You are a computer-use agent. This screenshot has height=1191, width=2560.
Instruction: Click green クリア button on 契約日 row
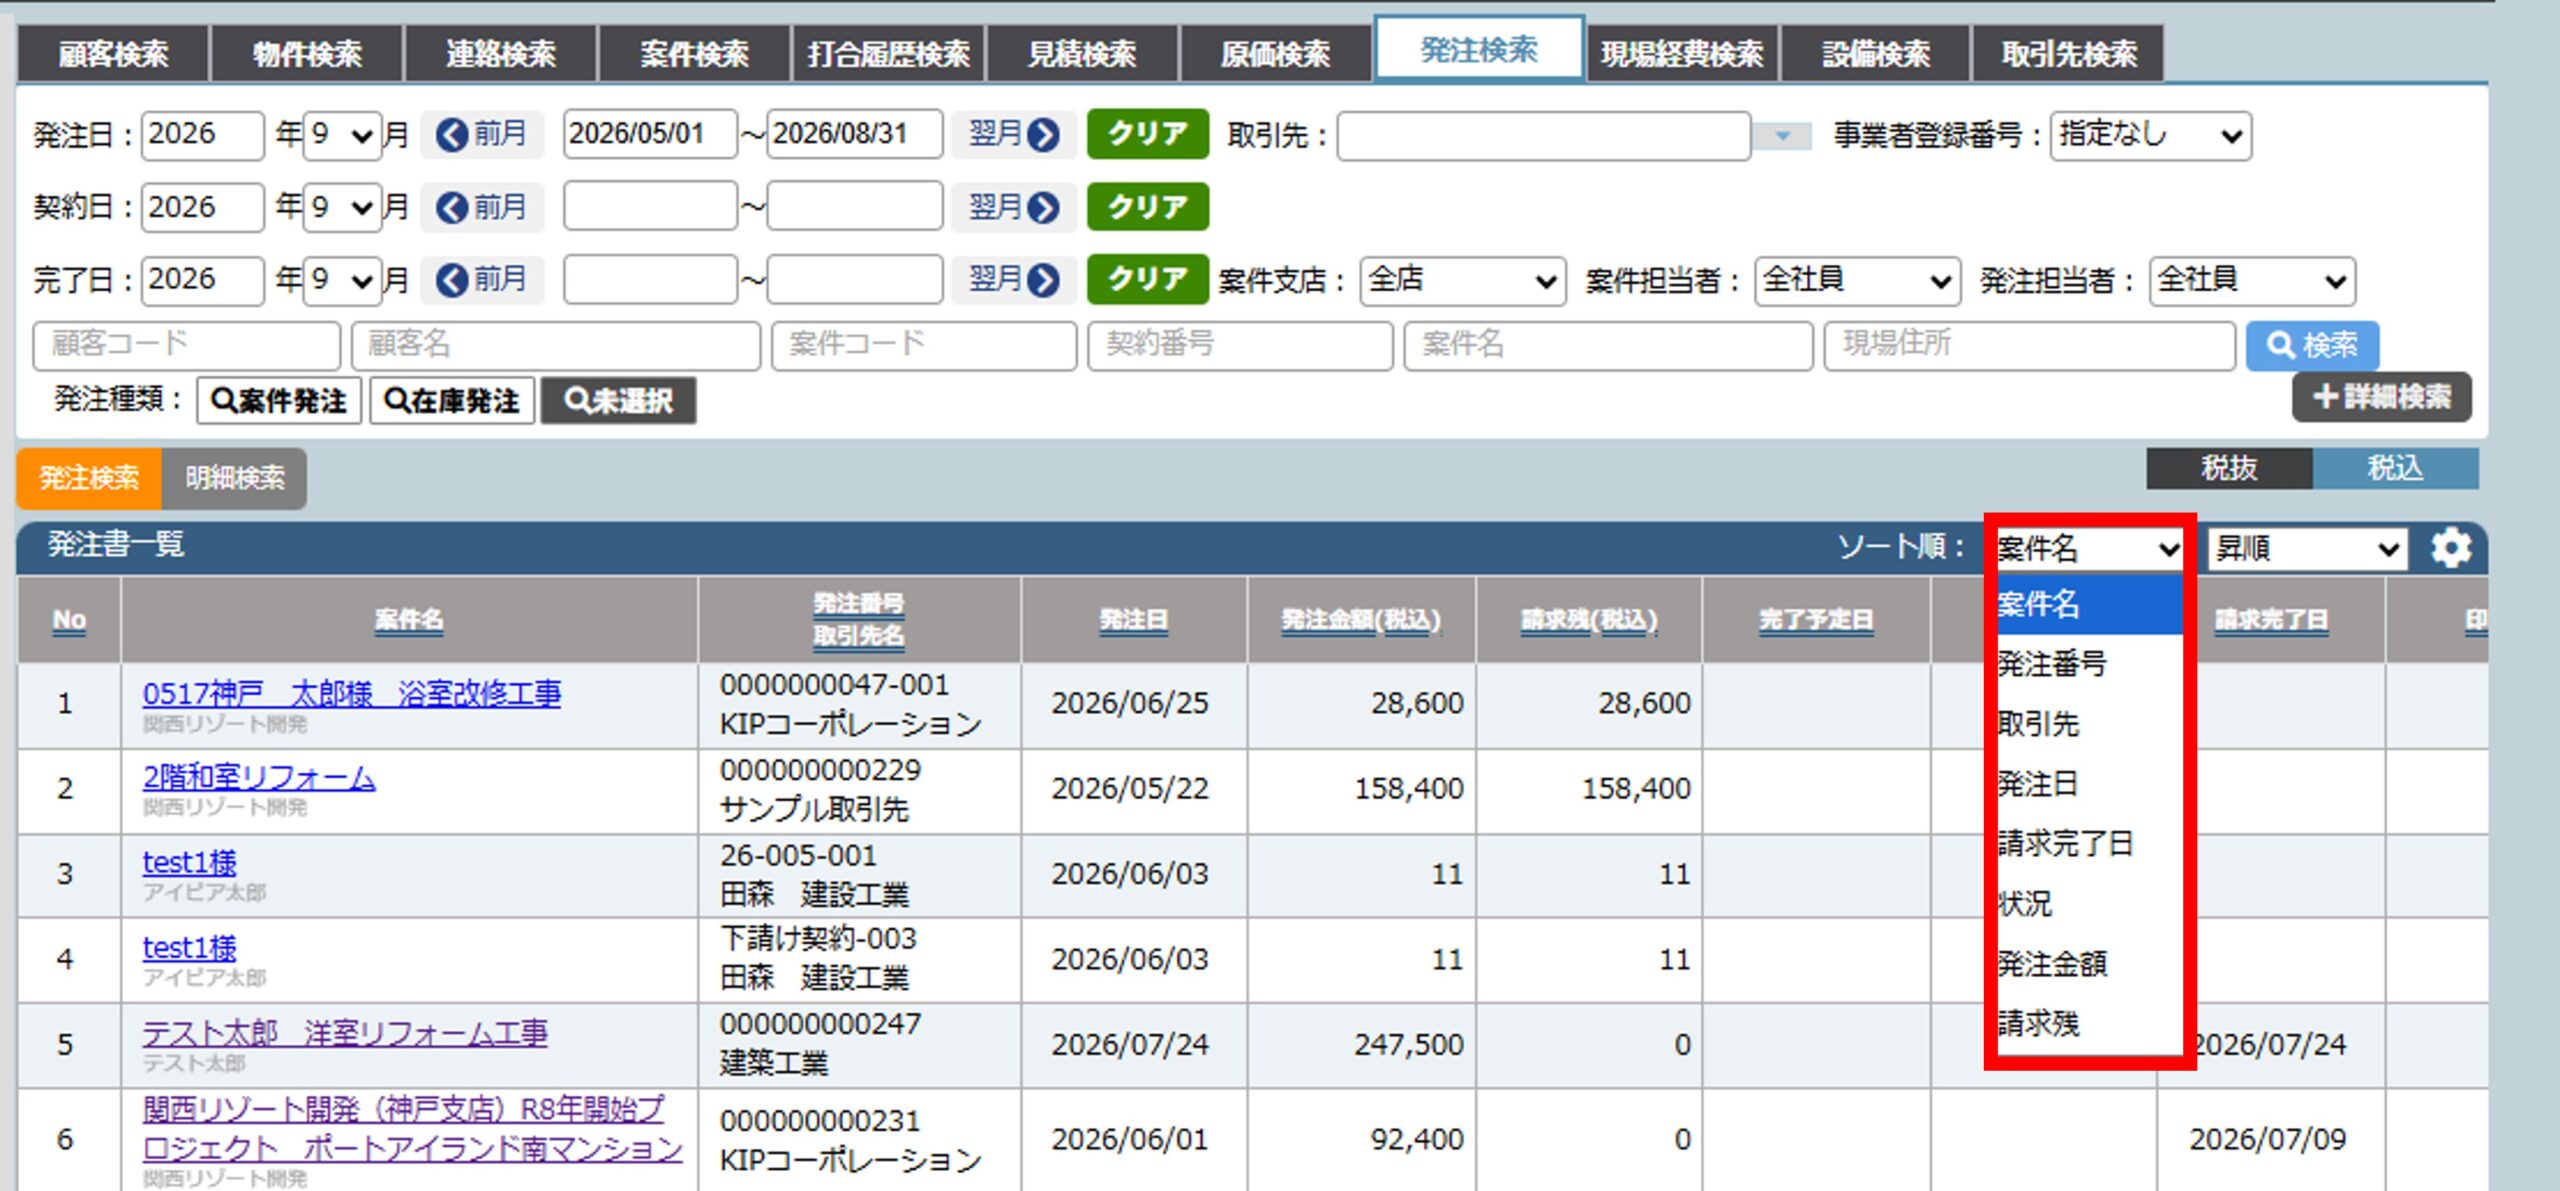(x=1148, y=207)
